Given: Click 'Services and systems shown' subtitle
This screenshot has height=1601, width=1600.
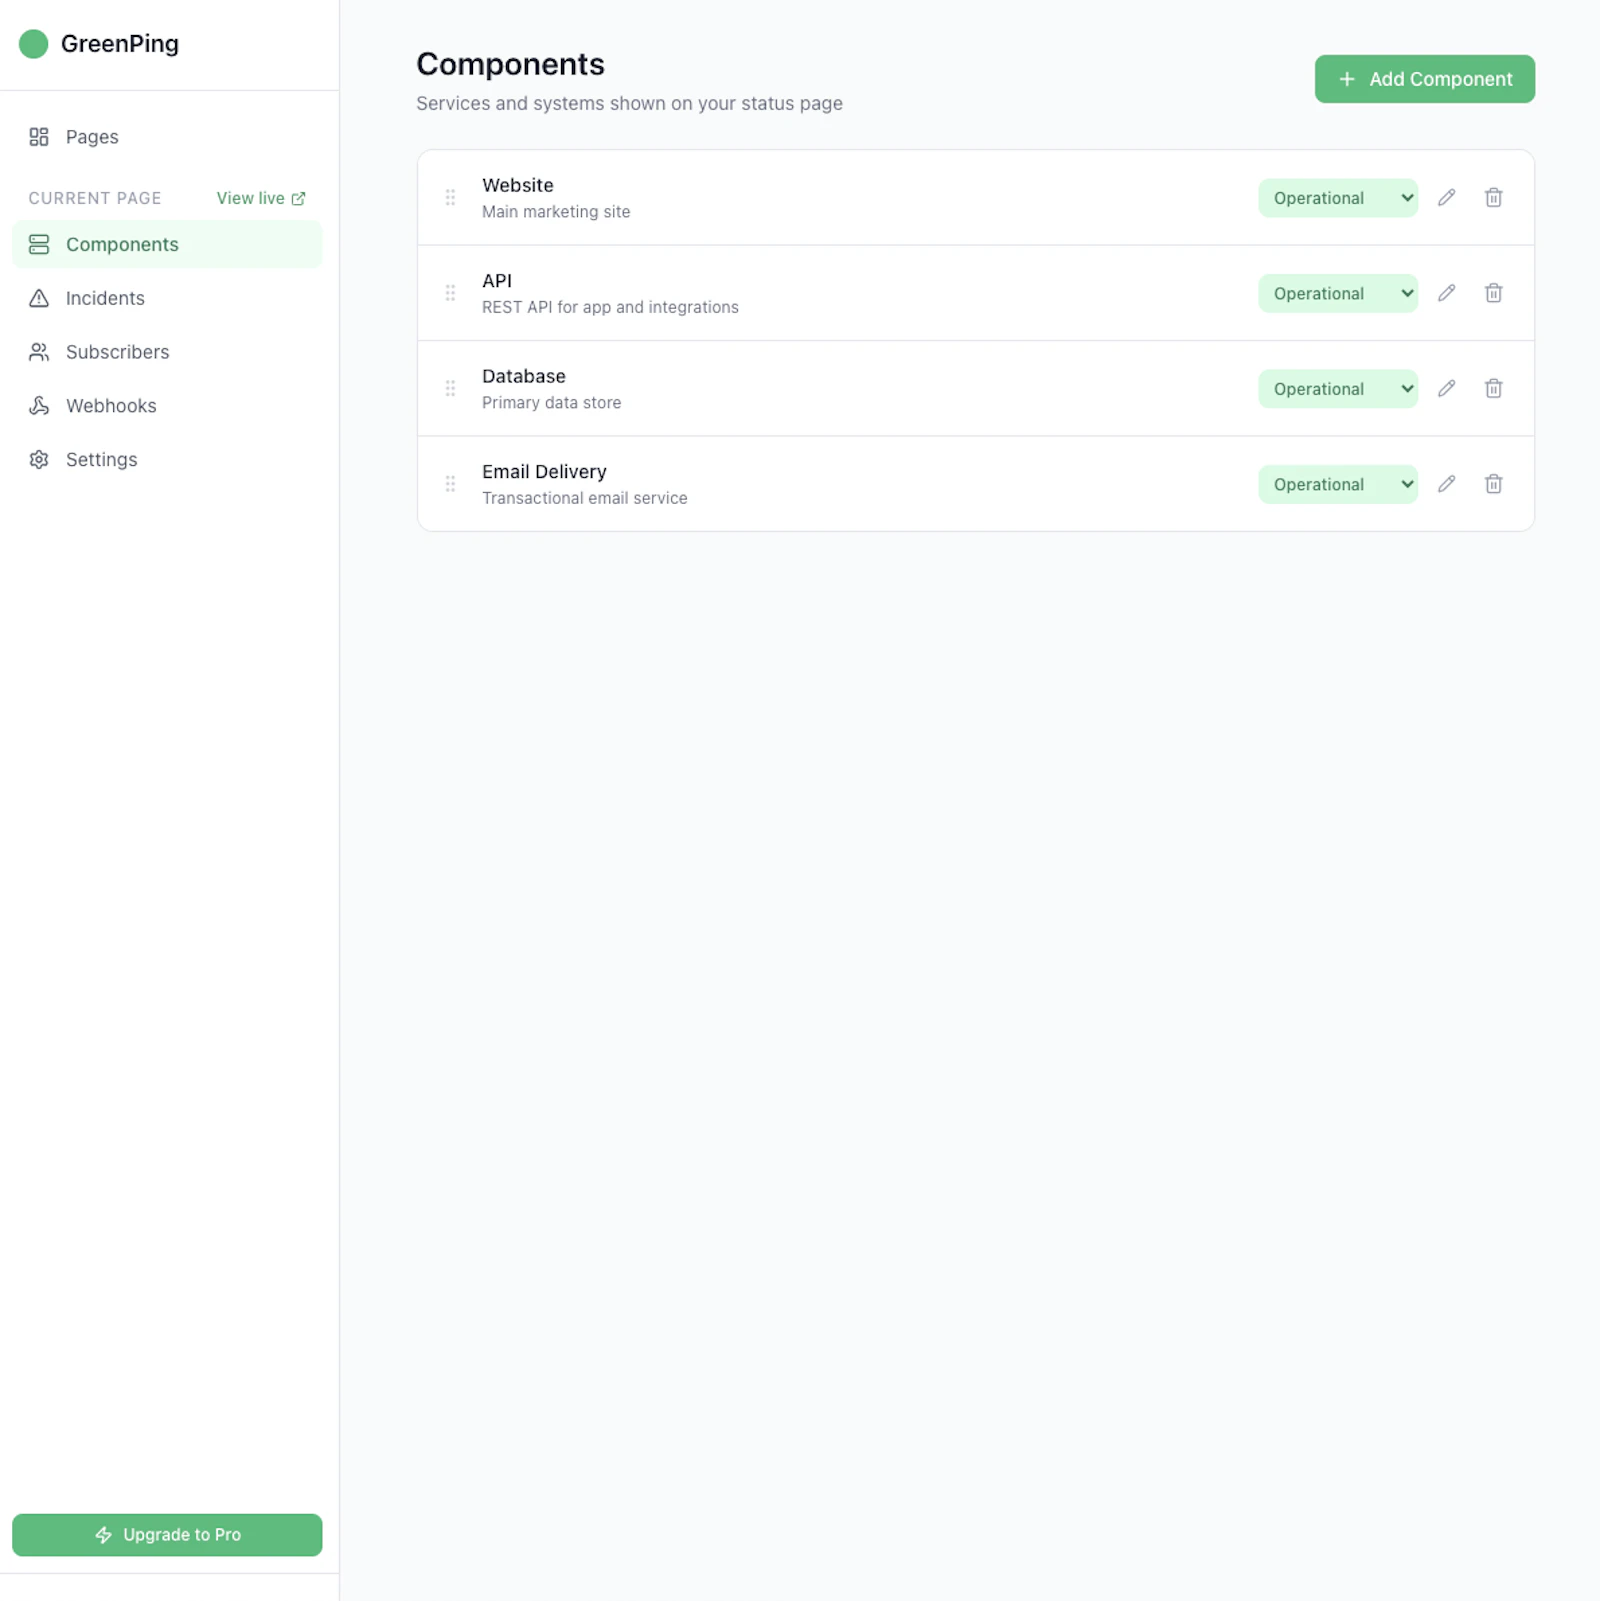Looking at the screenshot, I should point(629,103).
